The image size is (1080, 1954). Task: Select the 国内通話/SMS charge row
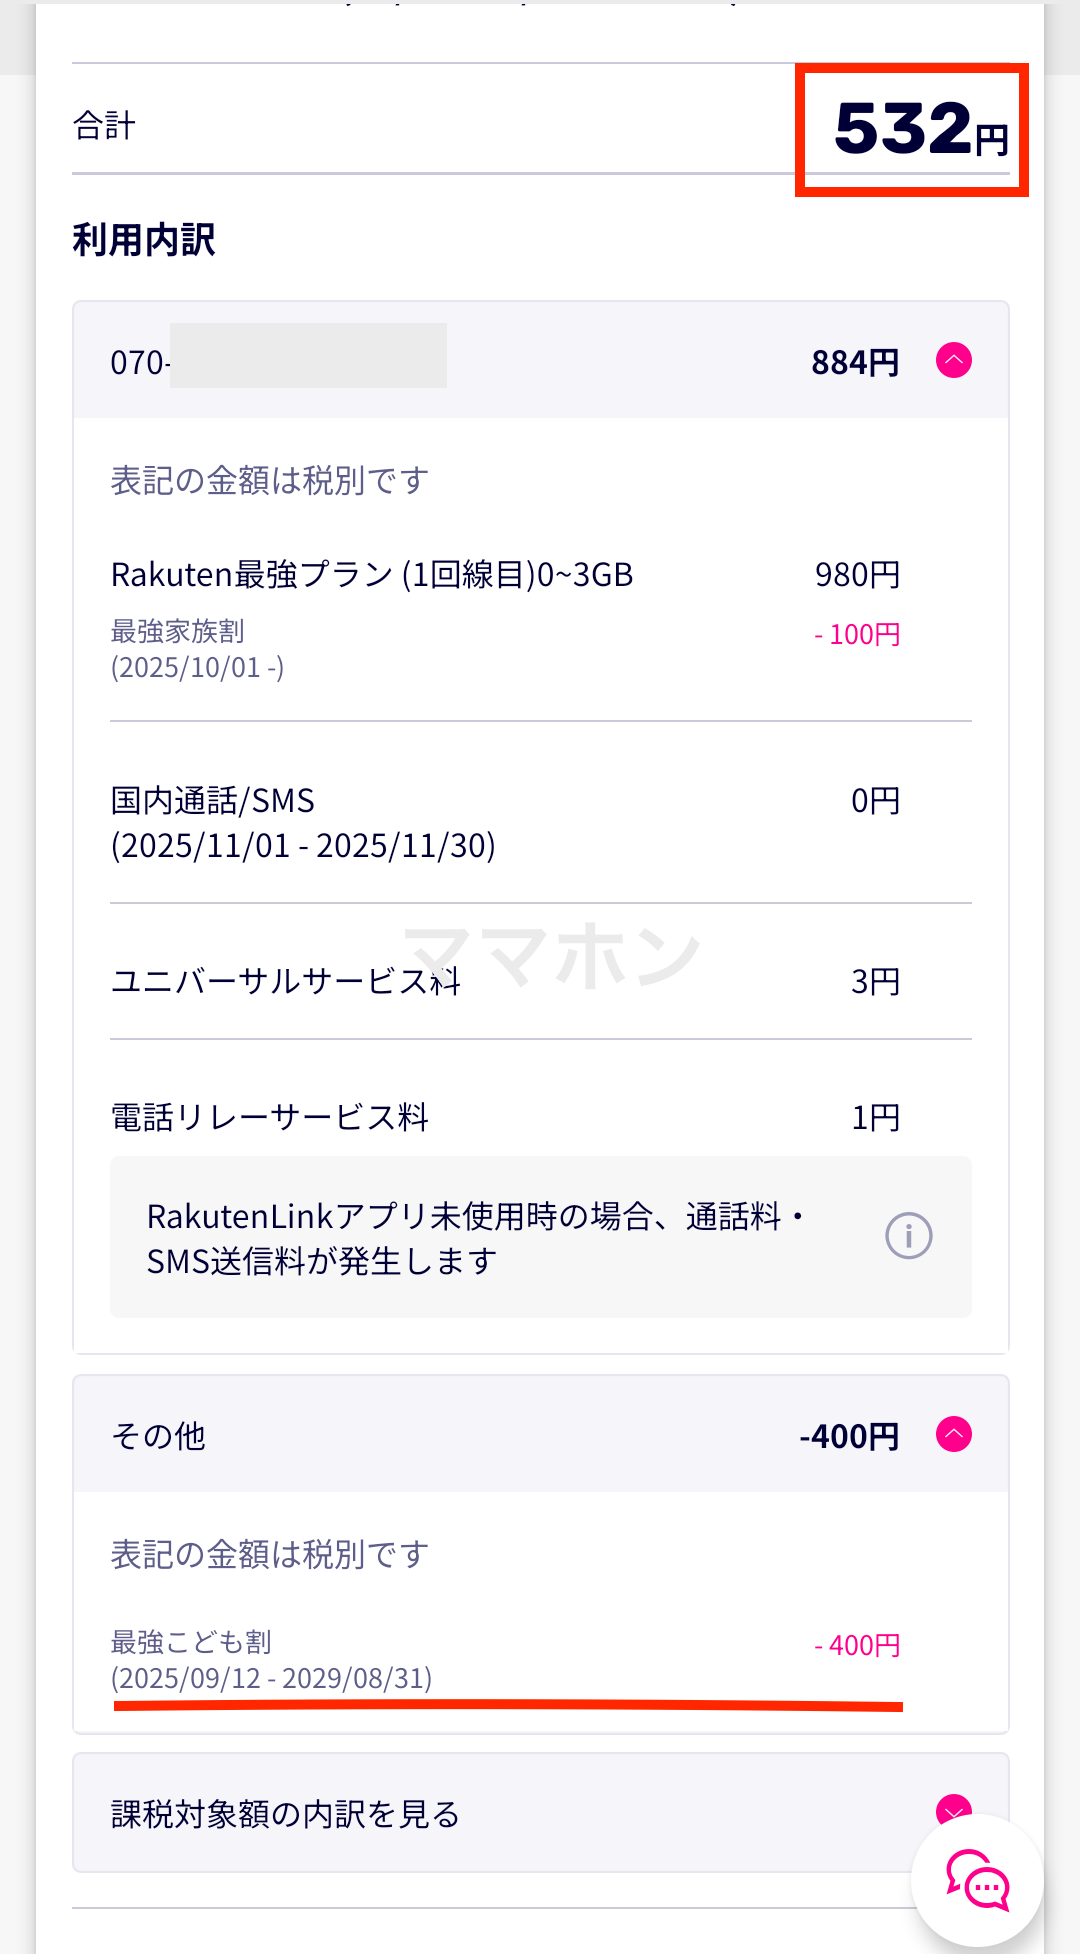point(302,823)
